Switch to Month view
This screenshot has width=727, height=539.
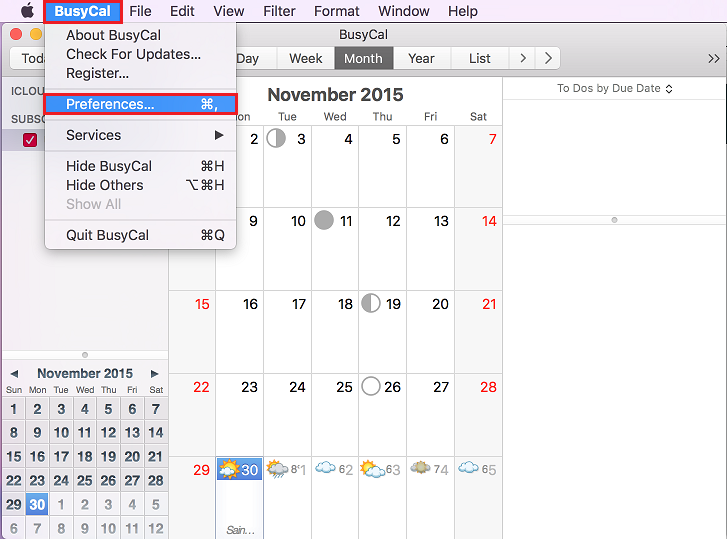point(364,58)
